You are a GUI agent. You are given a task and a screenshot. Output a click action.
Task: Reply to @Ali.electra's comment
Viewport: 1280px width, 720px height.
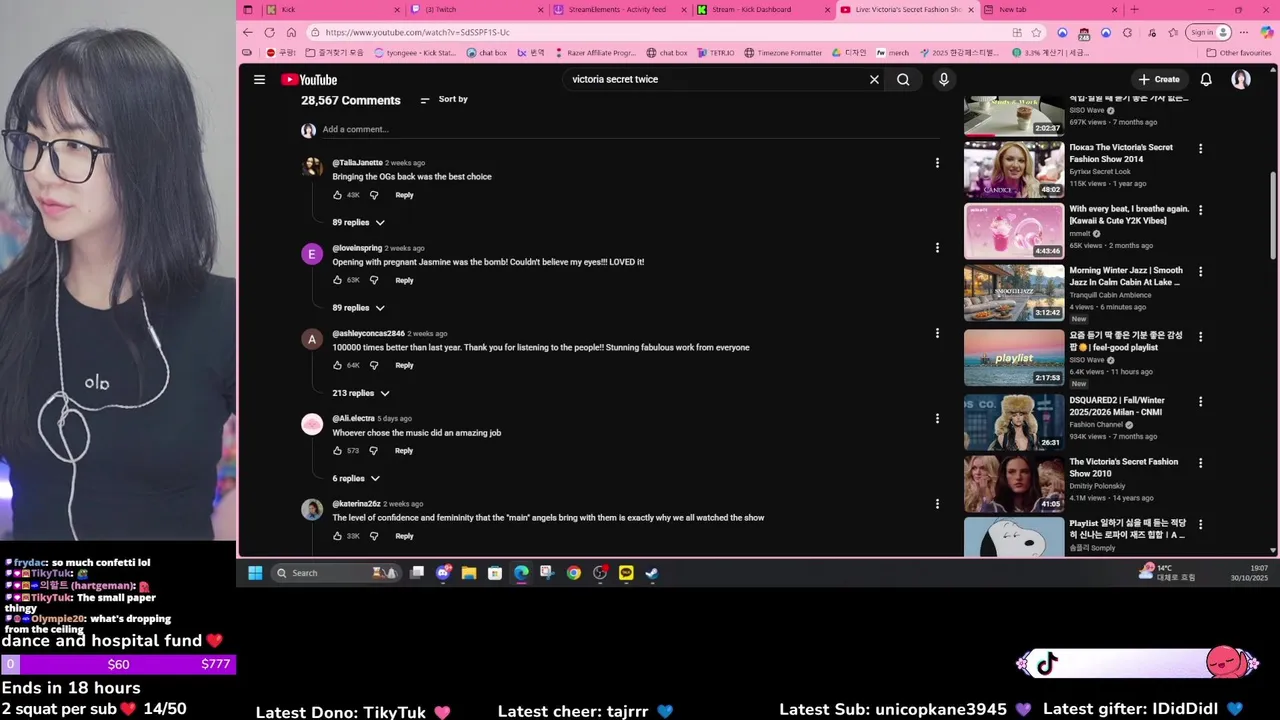click(x=404, y=450)
